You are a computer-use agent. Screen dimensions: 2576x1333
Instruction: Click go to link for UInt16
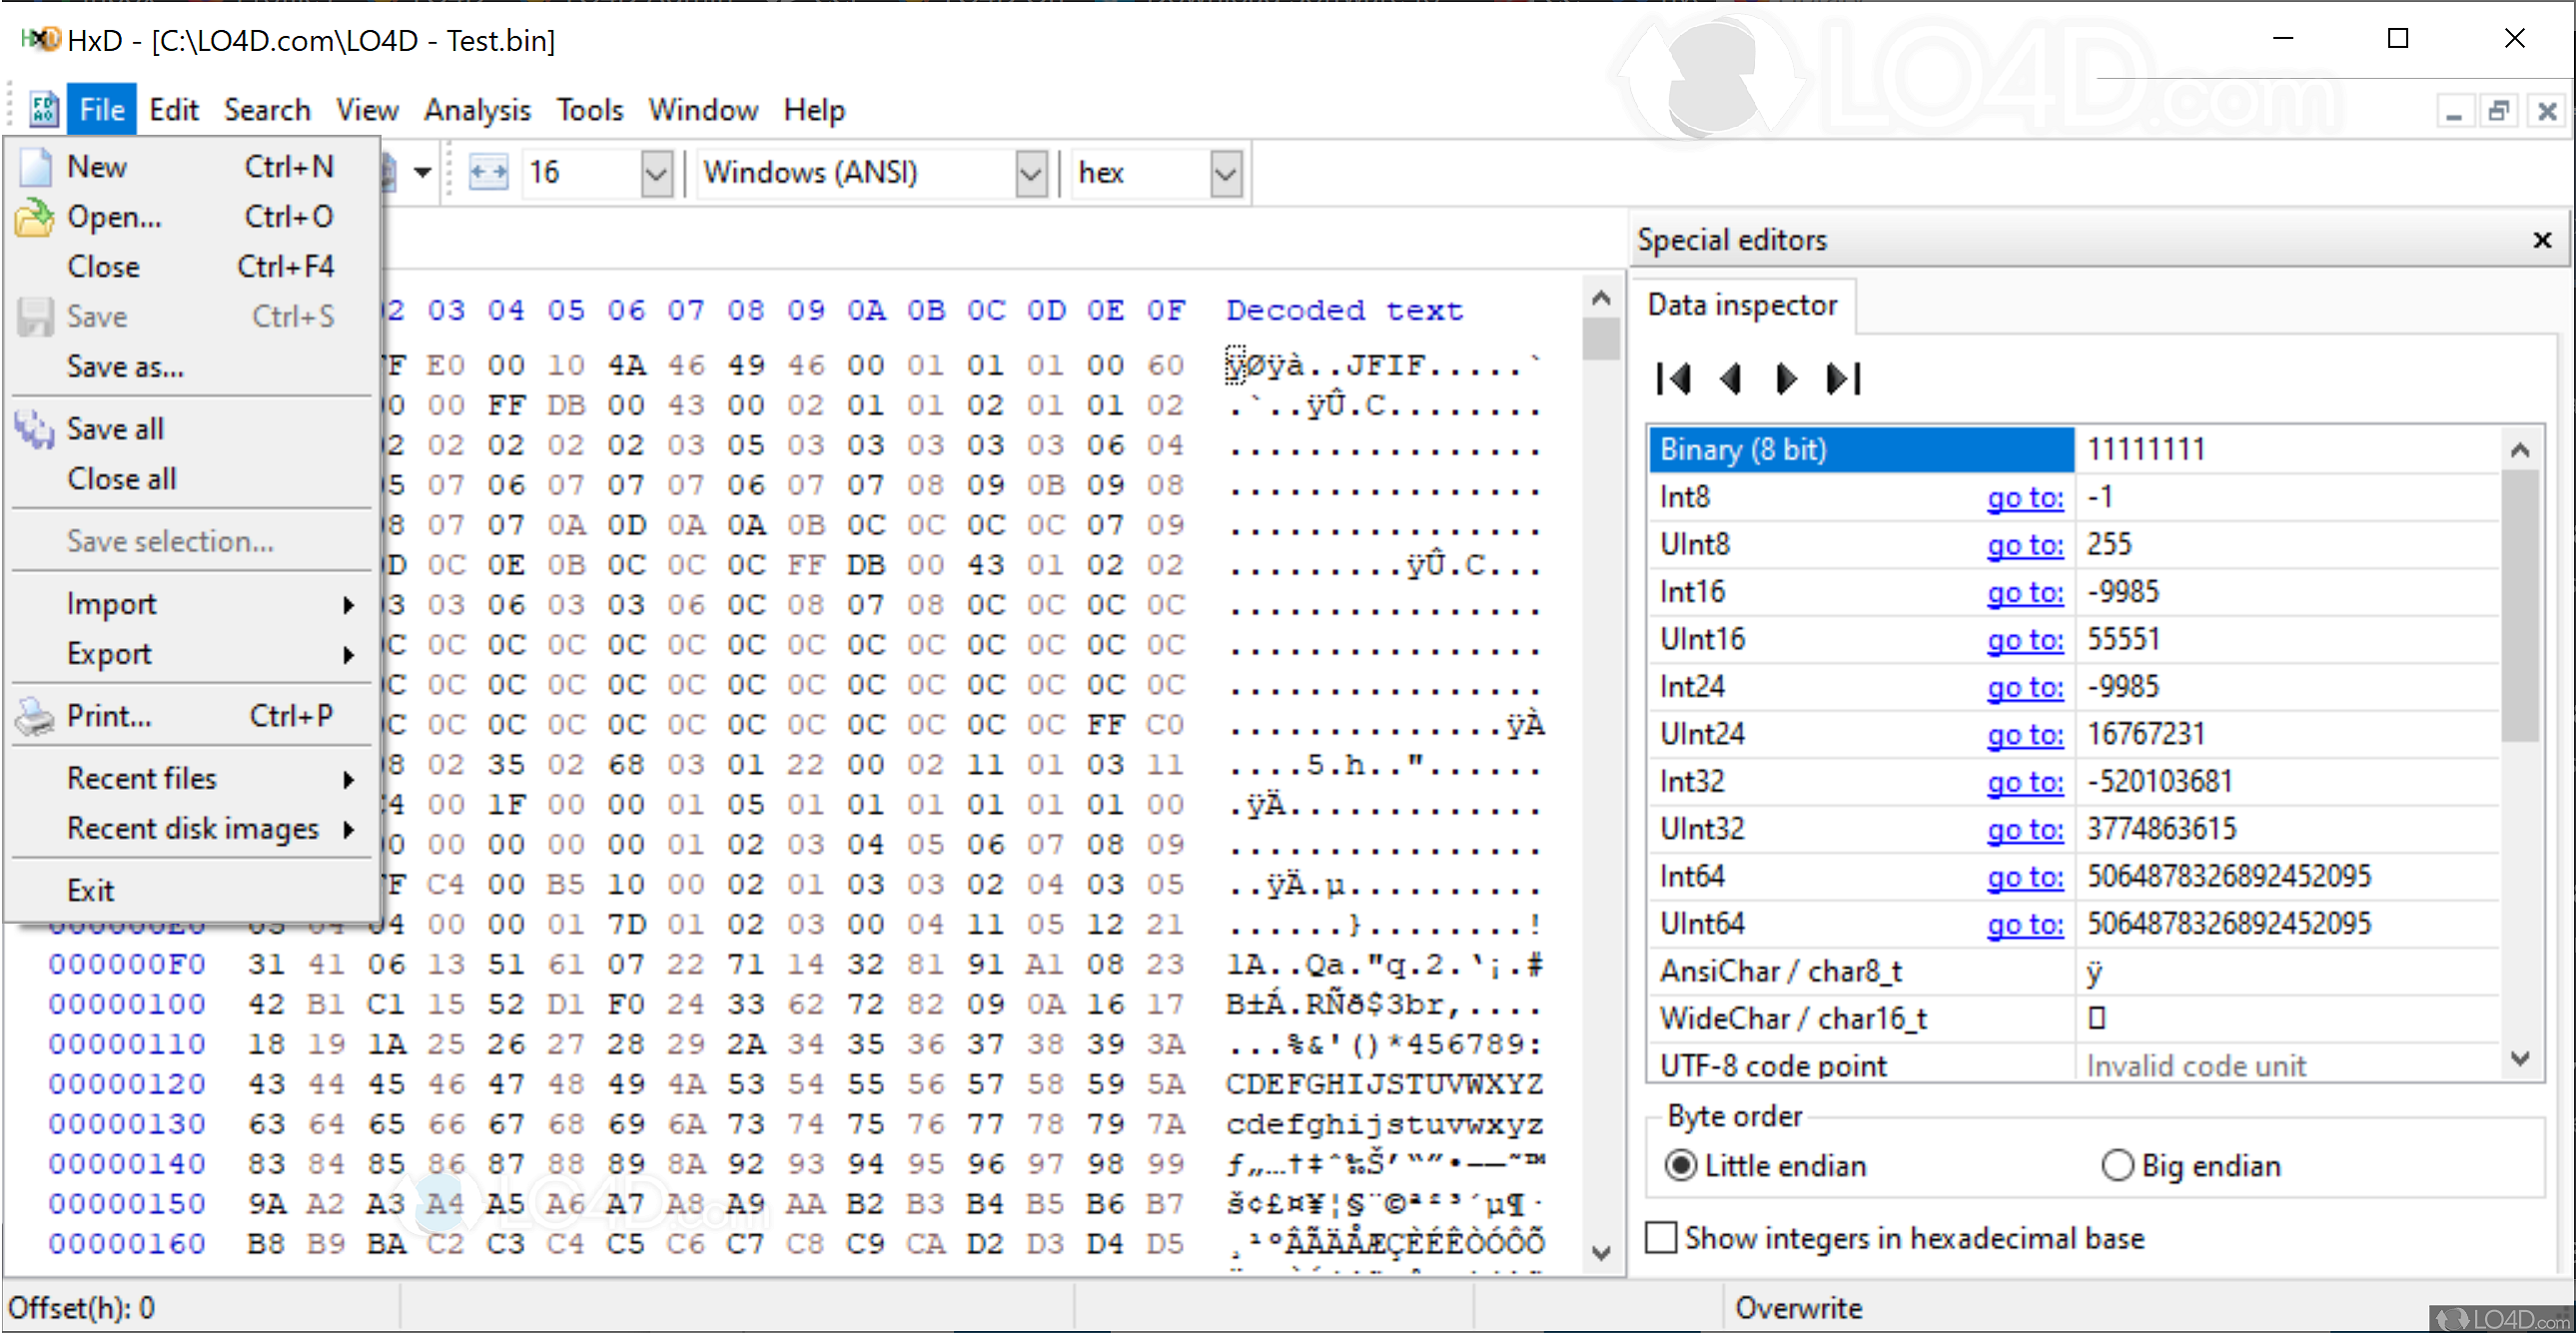(x=2024, y=640)
